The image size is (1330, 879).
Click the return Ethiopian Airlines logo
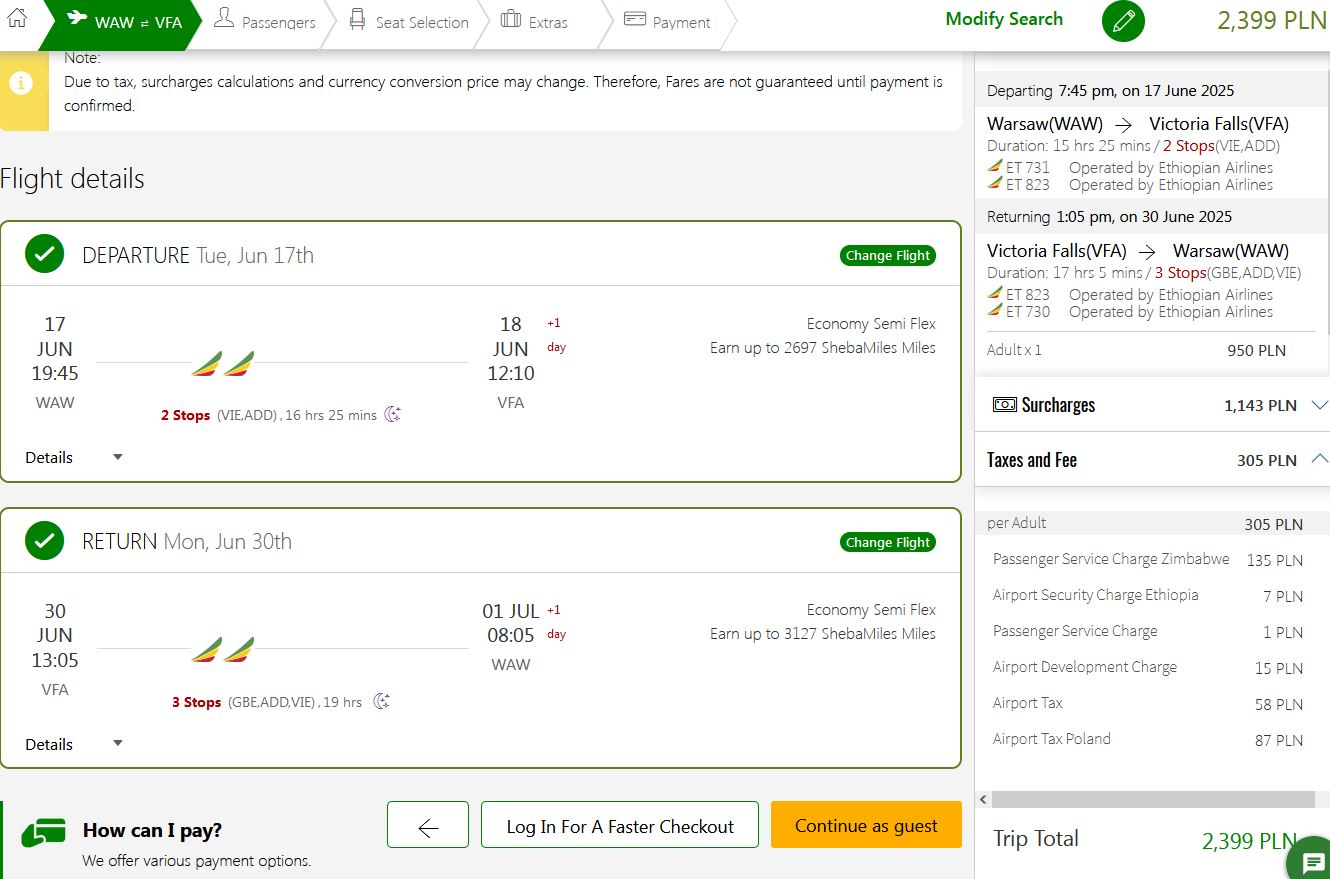(x=223, y=650)
